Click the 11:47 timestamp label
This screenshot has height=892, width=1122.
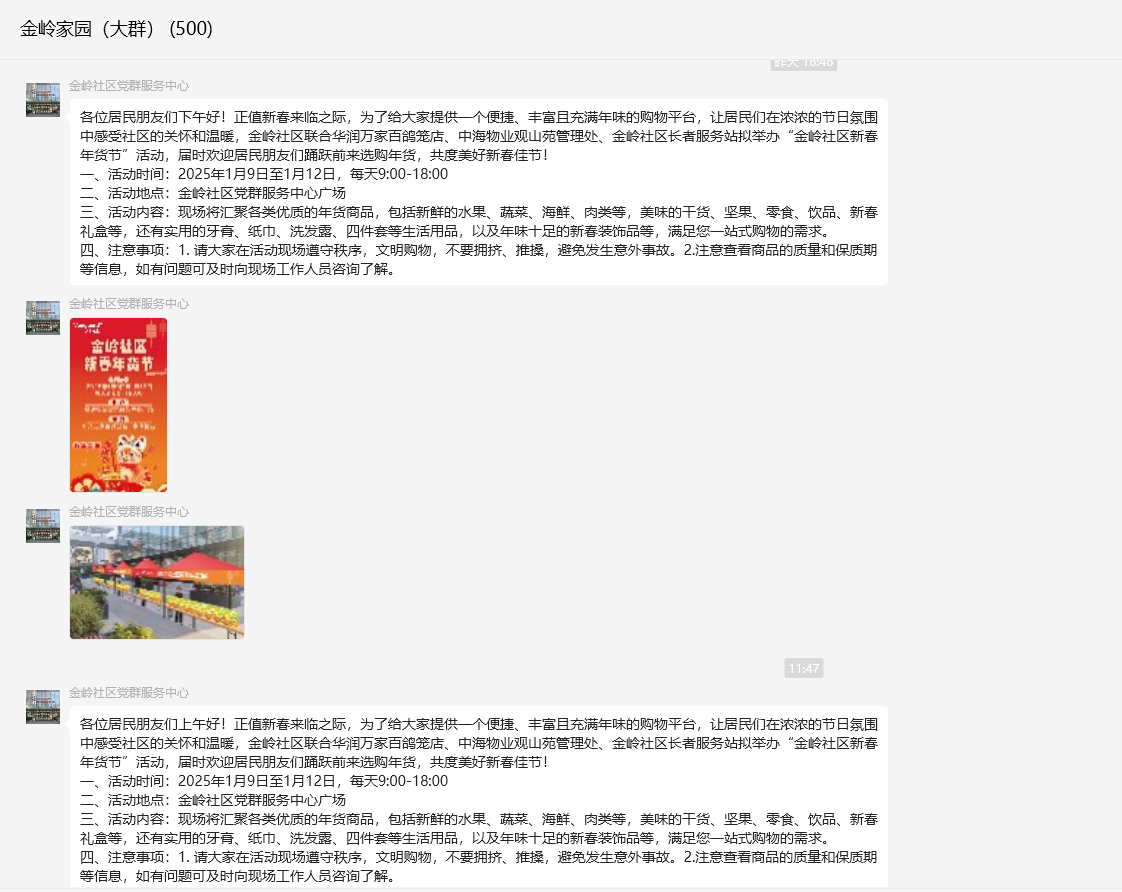coord(803,668)
